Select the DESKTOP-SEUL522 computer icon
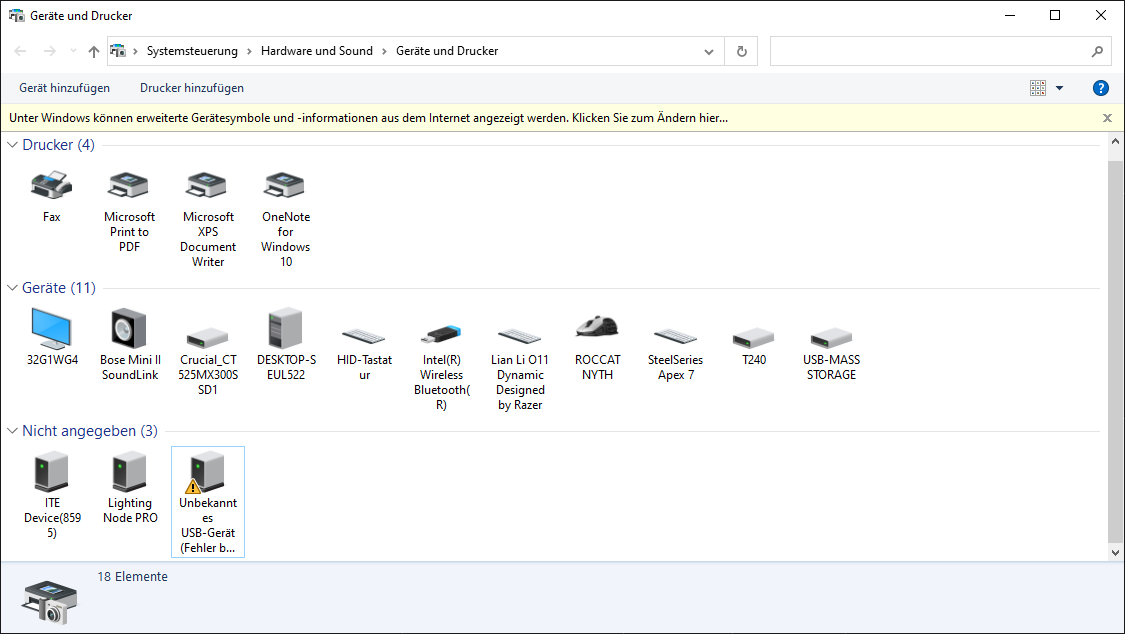The height and width of the screenshot is (634, 1125). pos(286,328)
